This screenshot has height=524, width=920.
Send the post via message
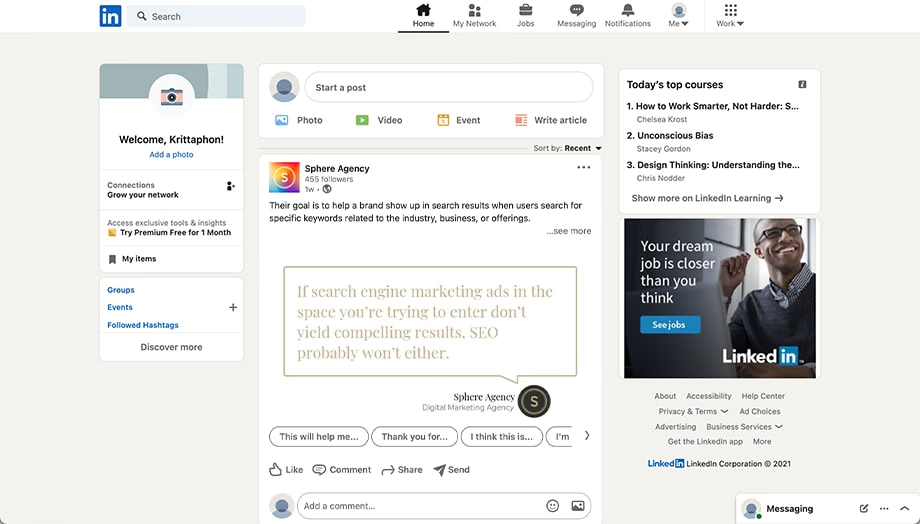click(451, 469)
